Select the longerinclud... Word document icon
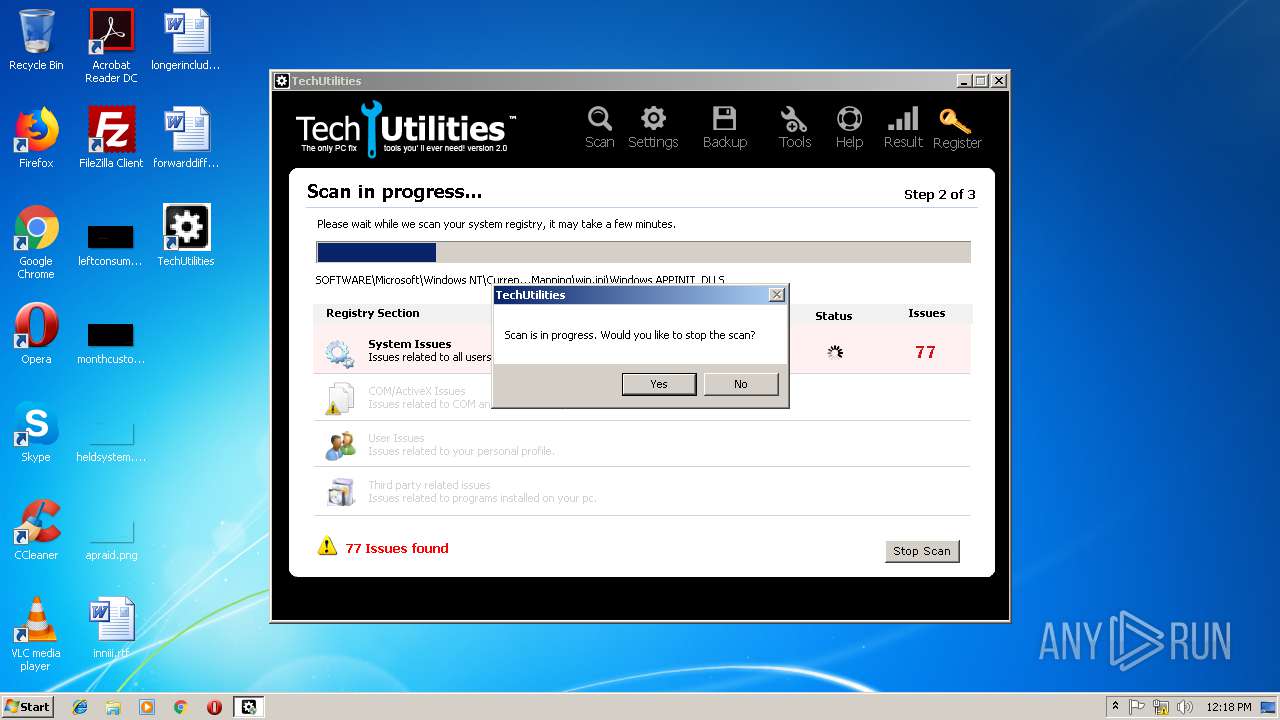 [186, 40]
